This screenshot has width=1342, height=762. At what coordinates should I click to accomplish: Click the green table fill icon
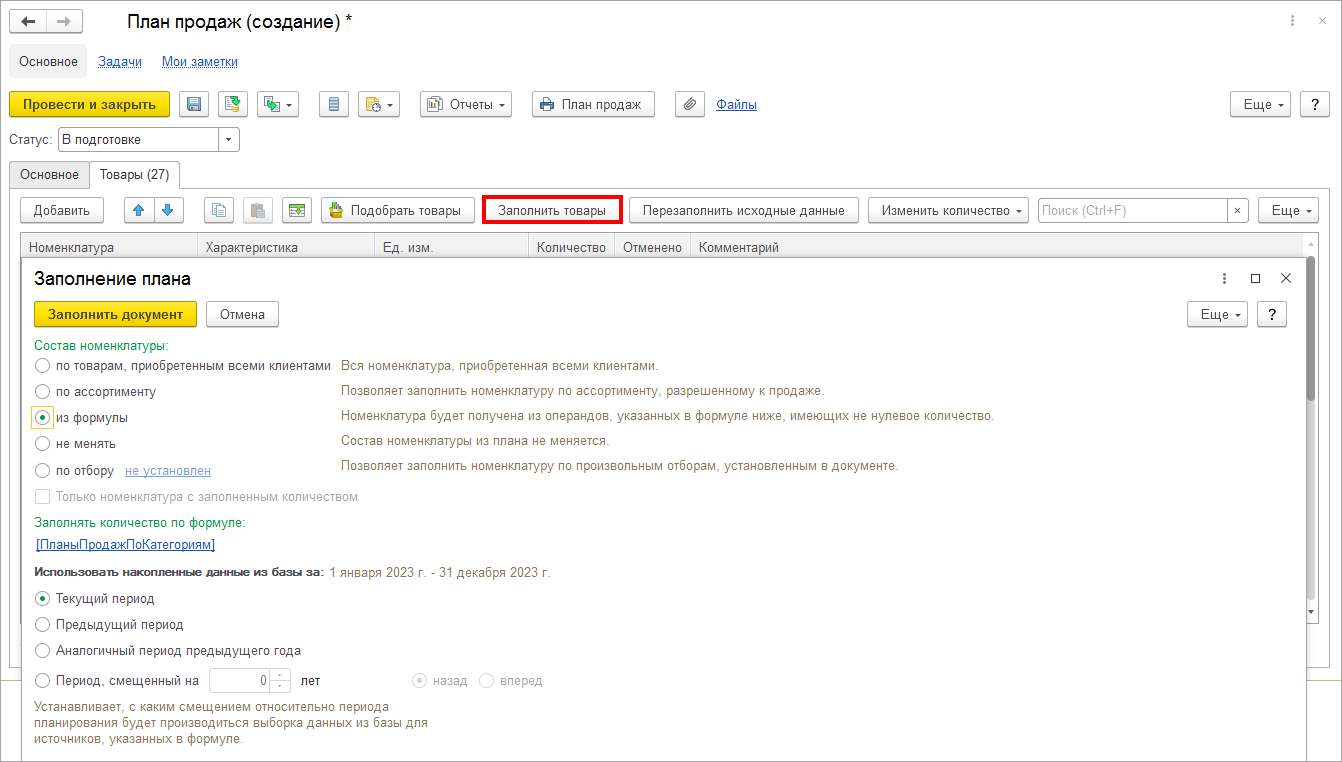coord(297,210)
